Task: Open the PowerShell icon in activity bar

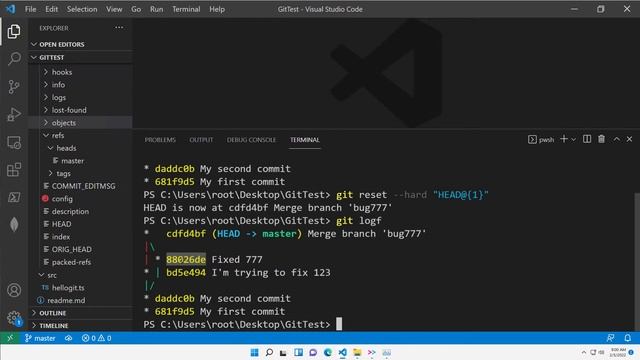Action: [x=14, y=198]
